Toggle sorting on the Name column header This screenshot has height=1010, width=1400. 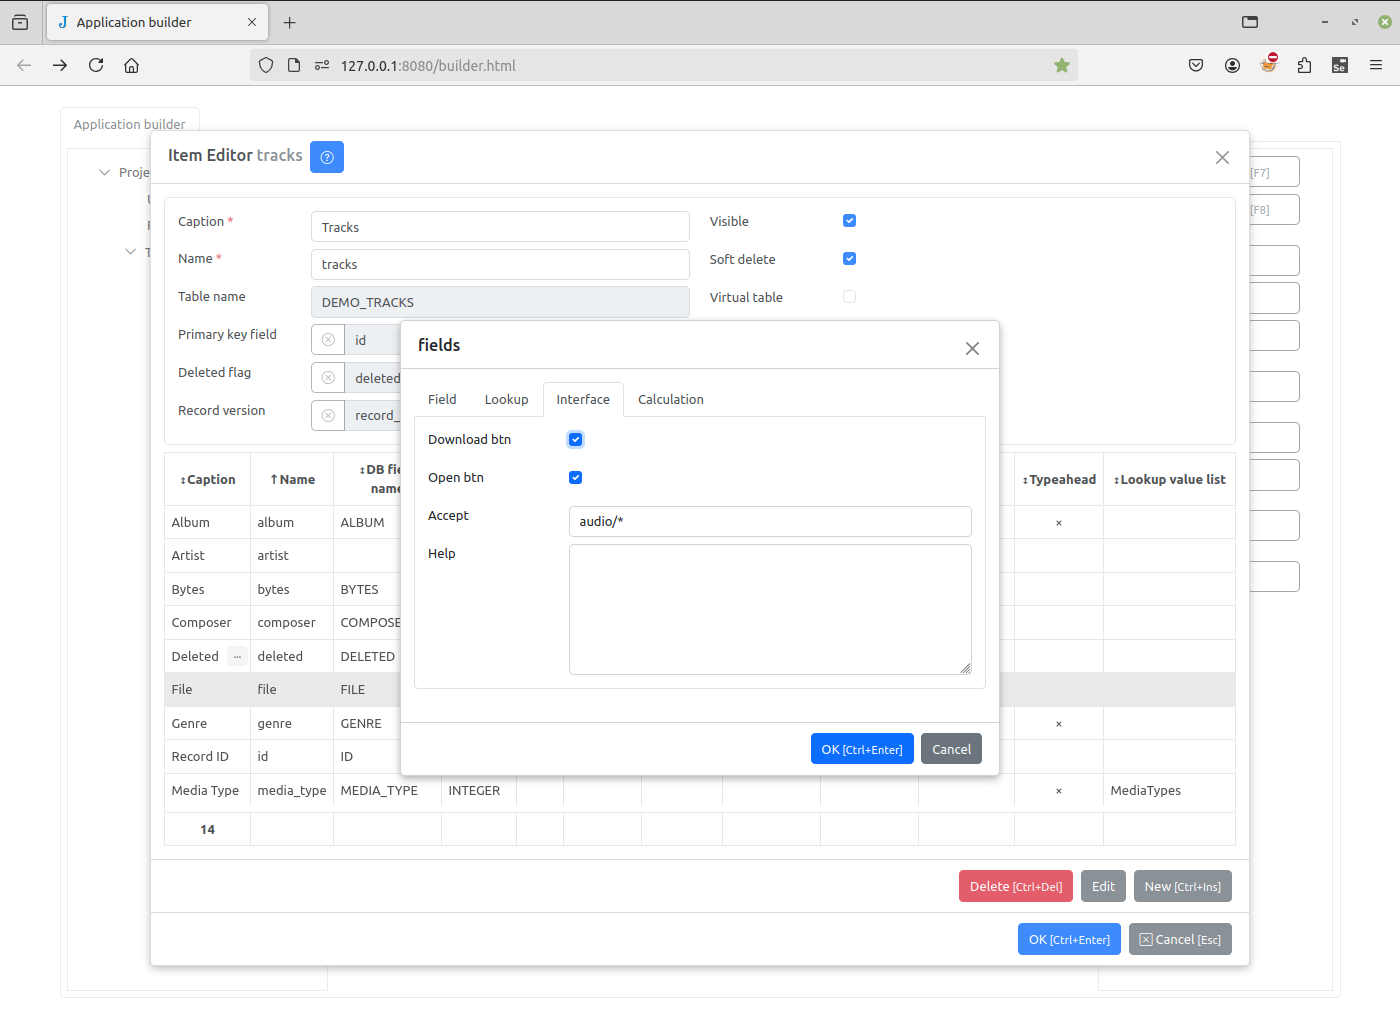(291, 479)
